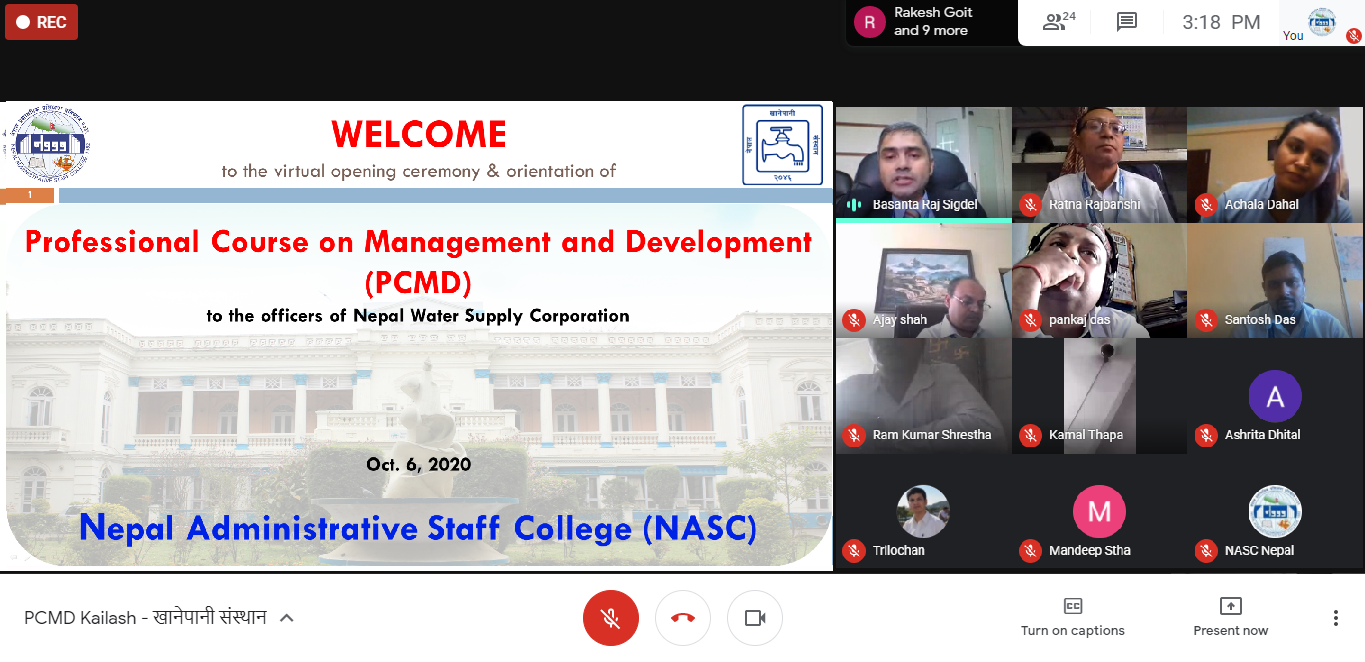Viewport: 1365px width, 662px height.
Task: Click the muted mic icon beside Ratna Rajbanshi
Action: click(1030, 205)
